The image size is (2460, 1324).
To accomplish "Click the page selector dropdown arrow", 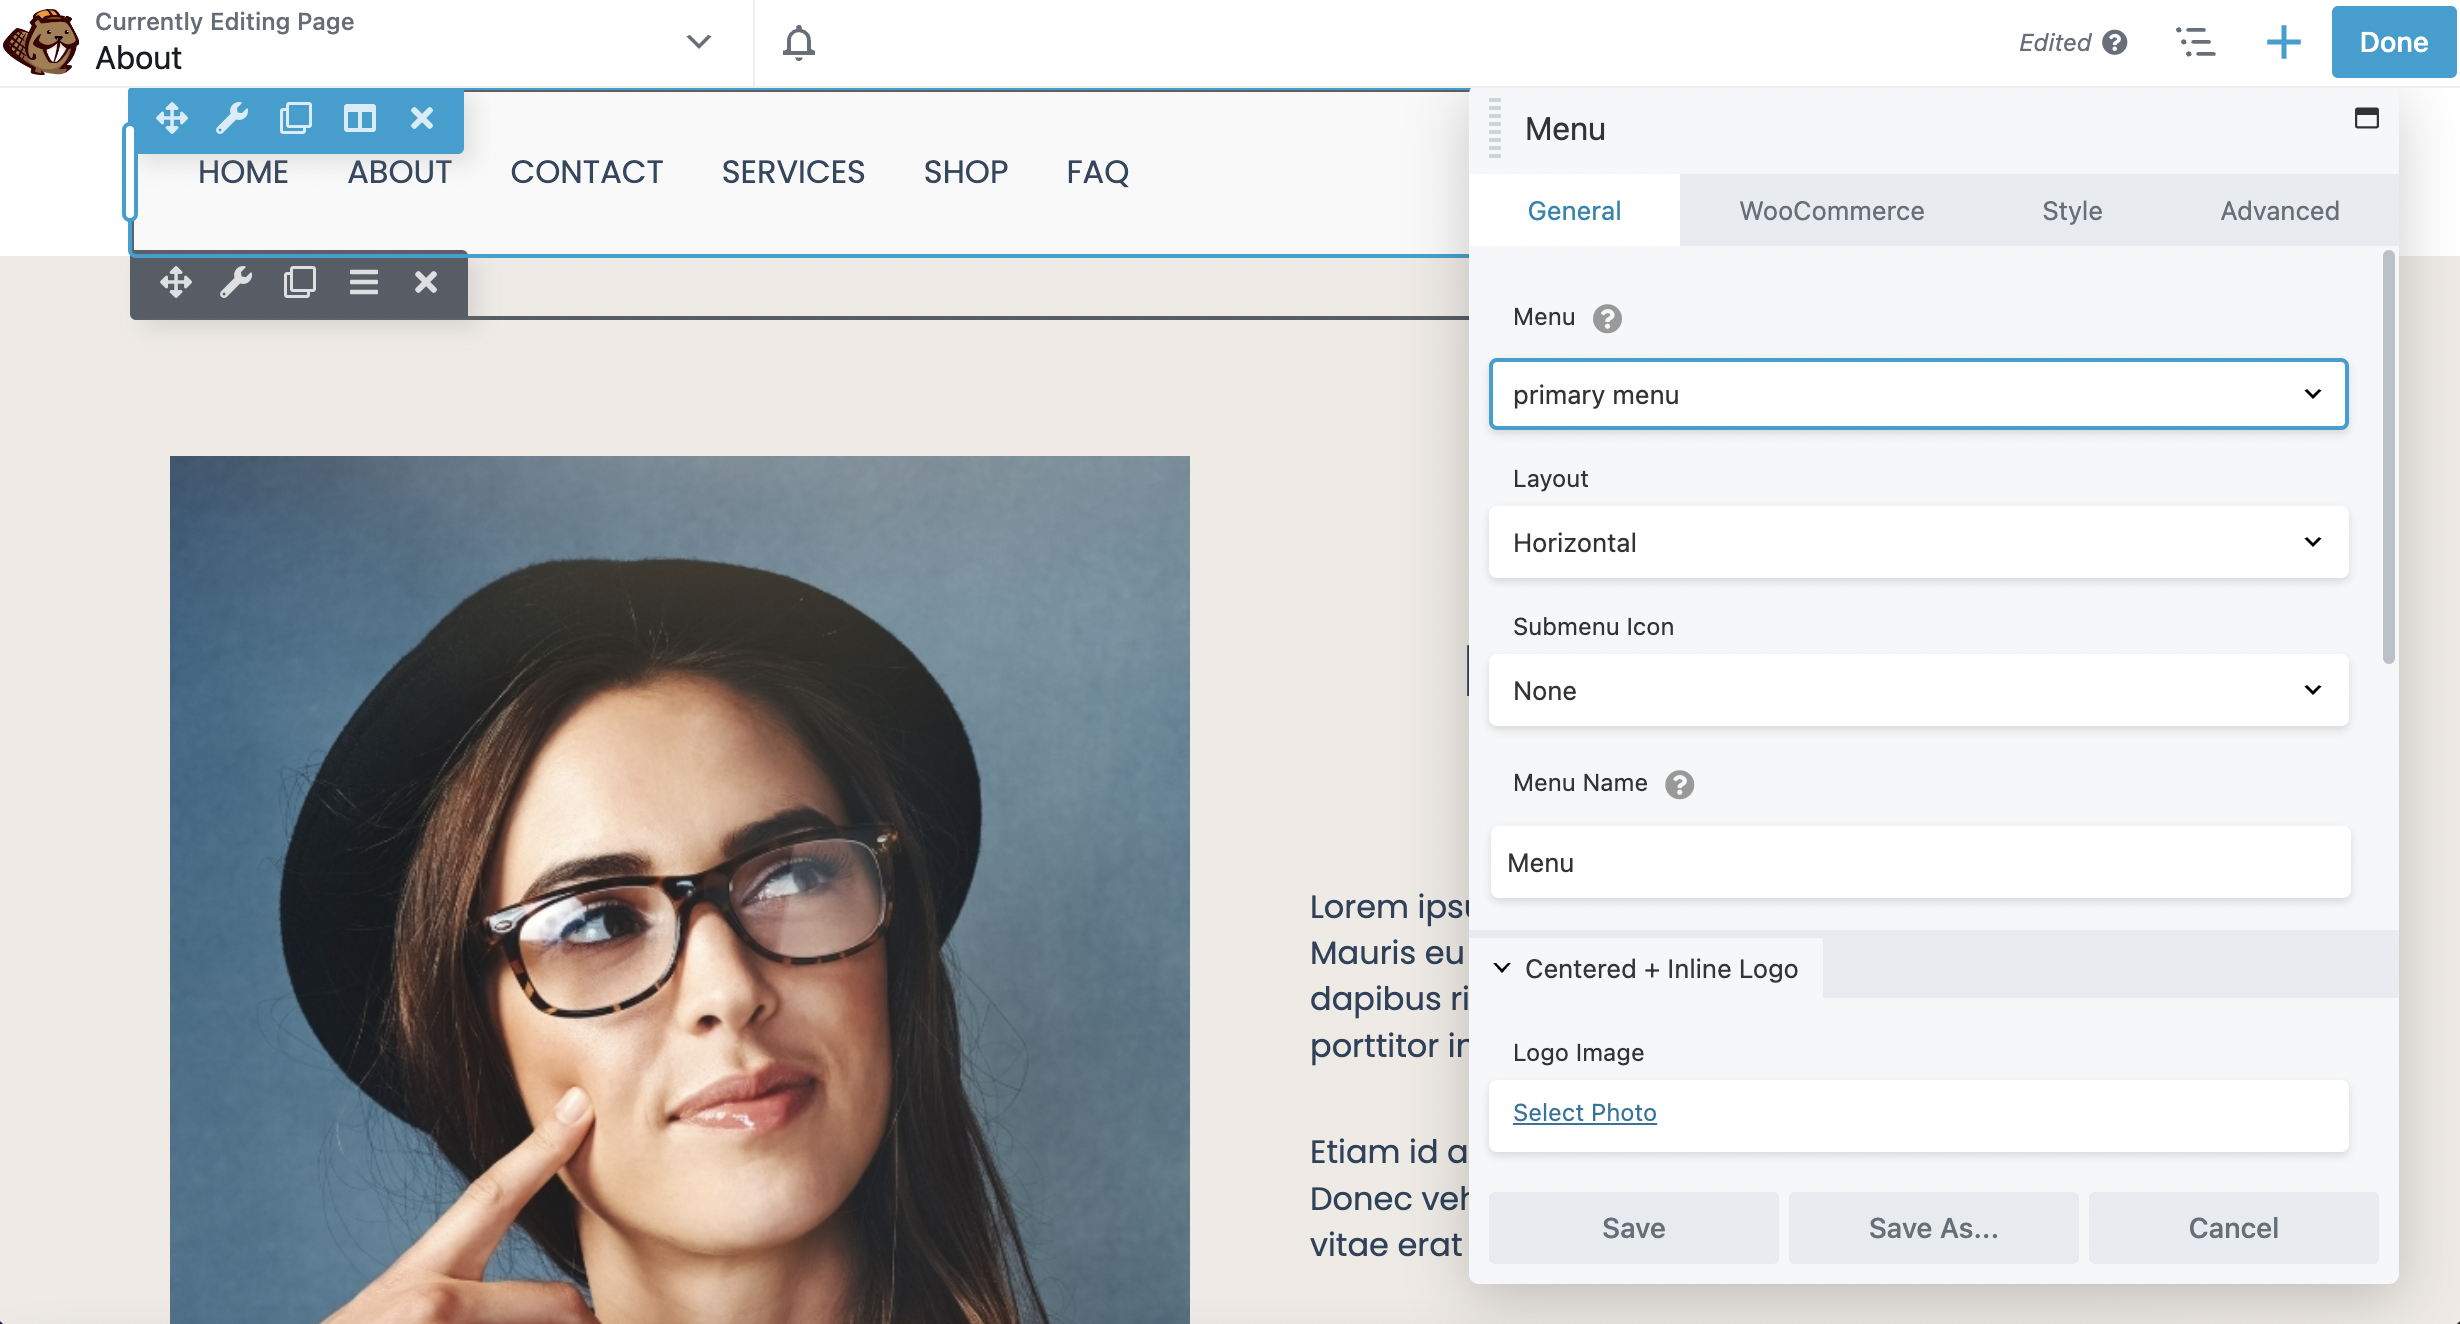I will (x=699, y=41).
